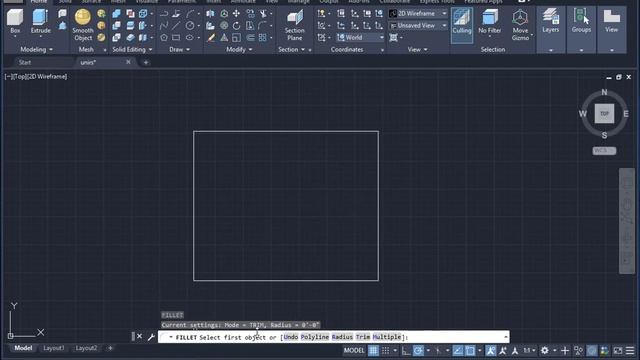Choose the Undo option in command line
640x360 pixels.
click(x=291, y=337)
